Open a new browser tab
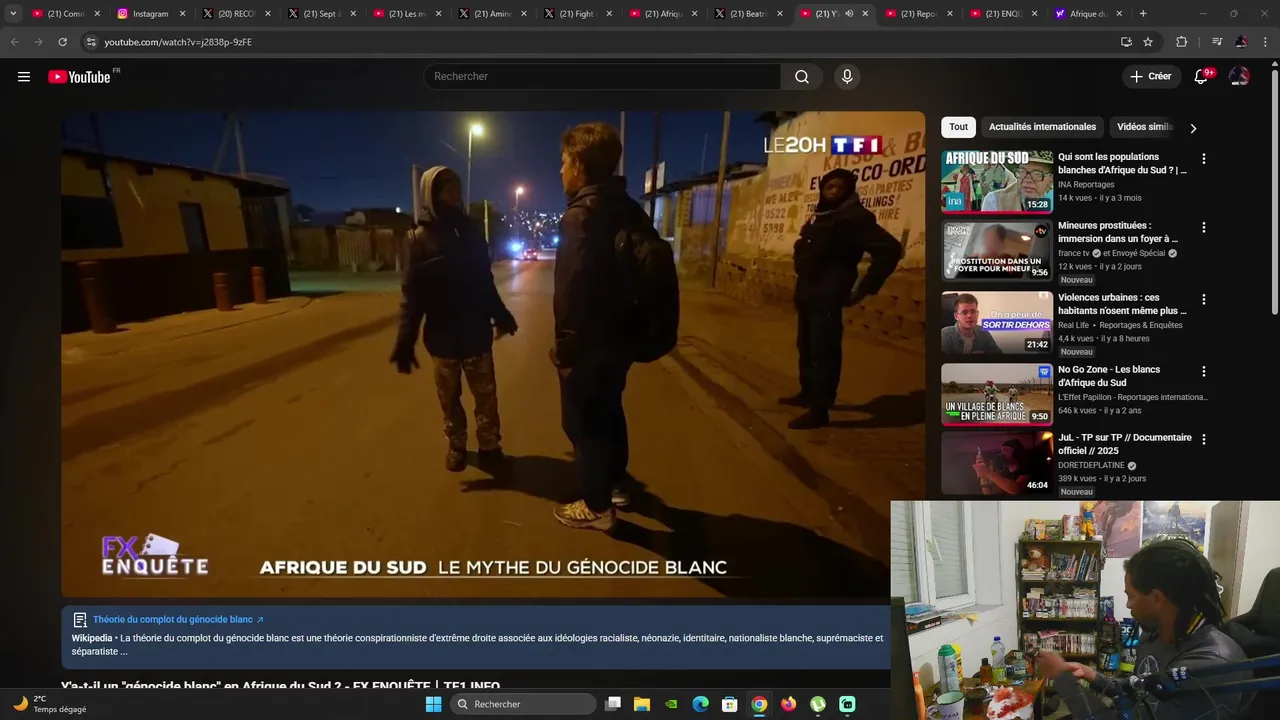The width and height of the screenshot is (1280, 720). click(1143, 14)
